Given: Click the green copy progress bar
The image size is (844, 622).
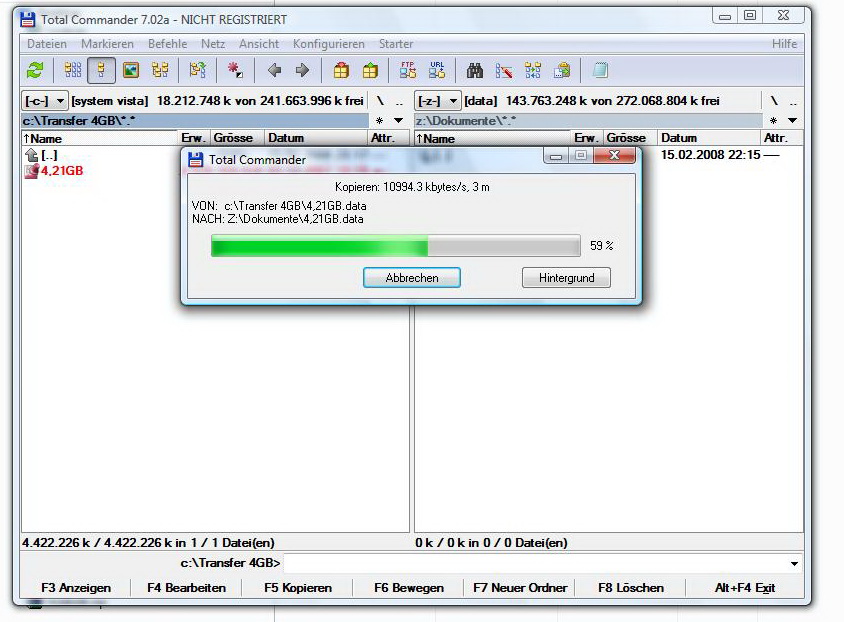Looking at the screenshot, I should (x=396, y=246).
